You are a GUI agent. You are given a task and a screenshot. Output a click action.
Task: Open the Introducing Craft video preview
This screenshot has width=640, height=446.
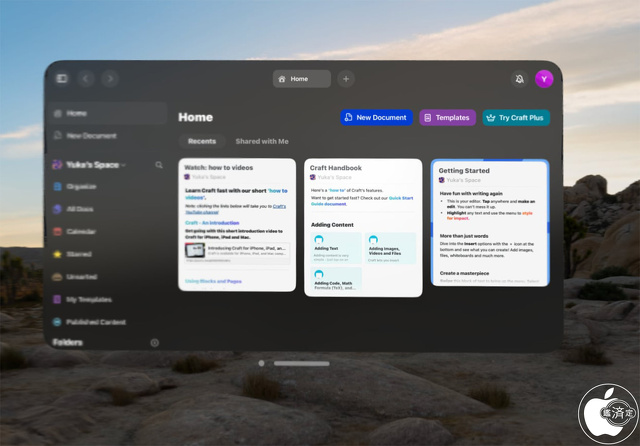(237, 253)
